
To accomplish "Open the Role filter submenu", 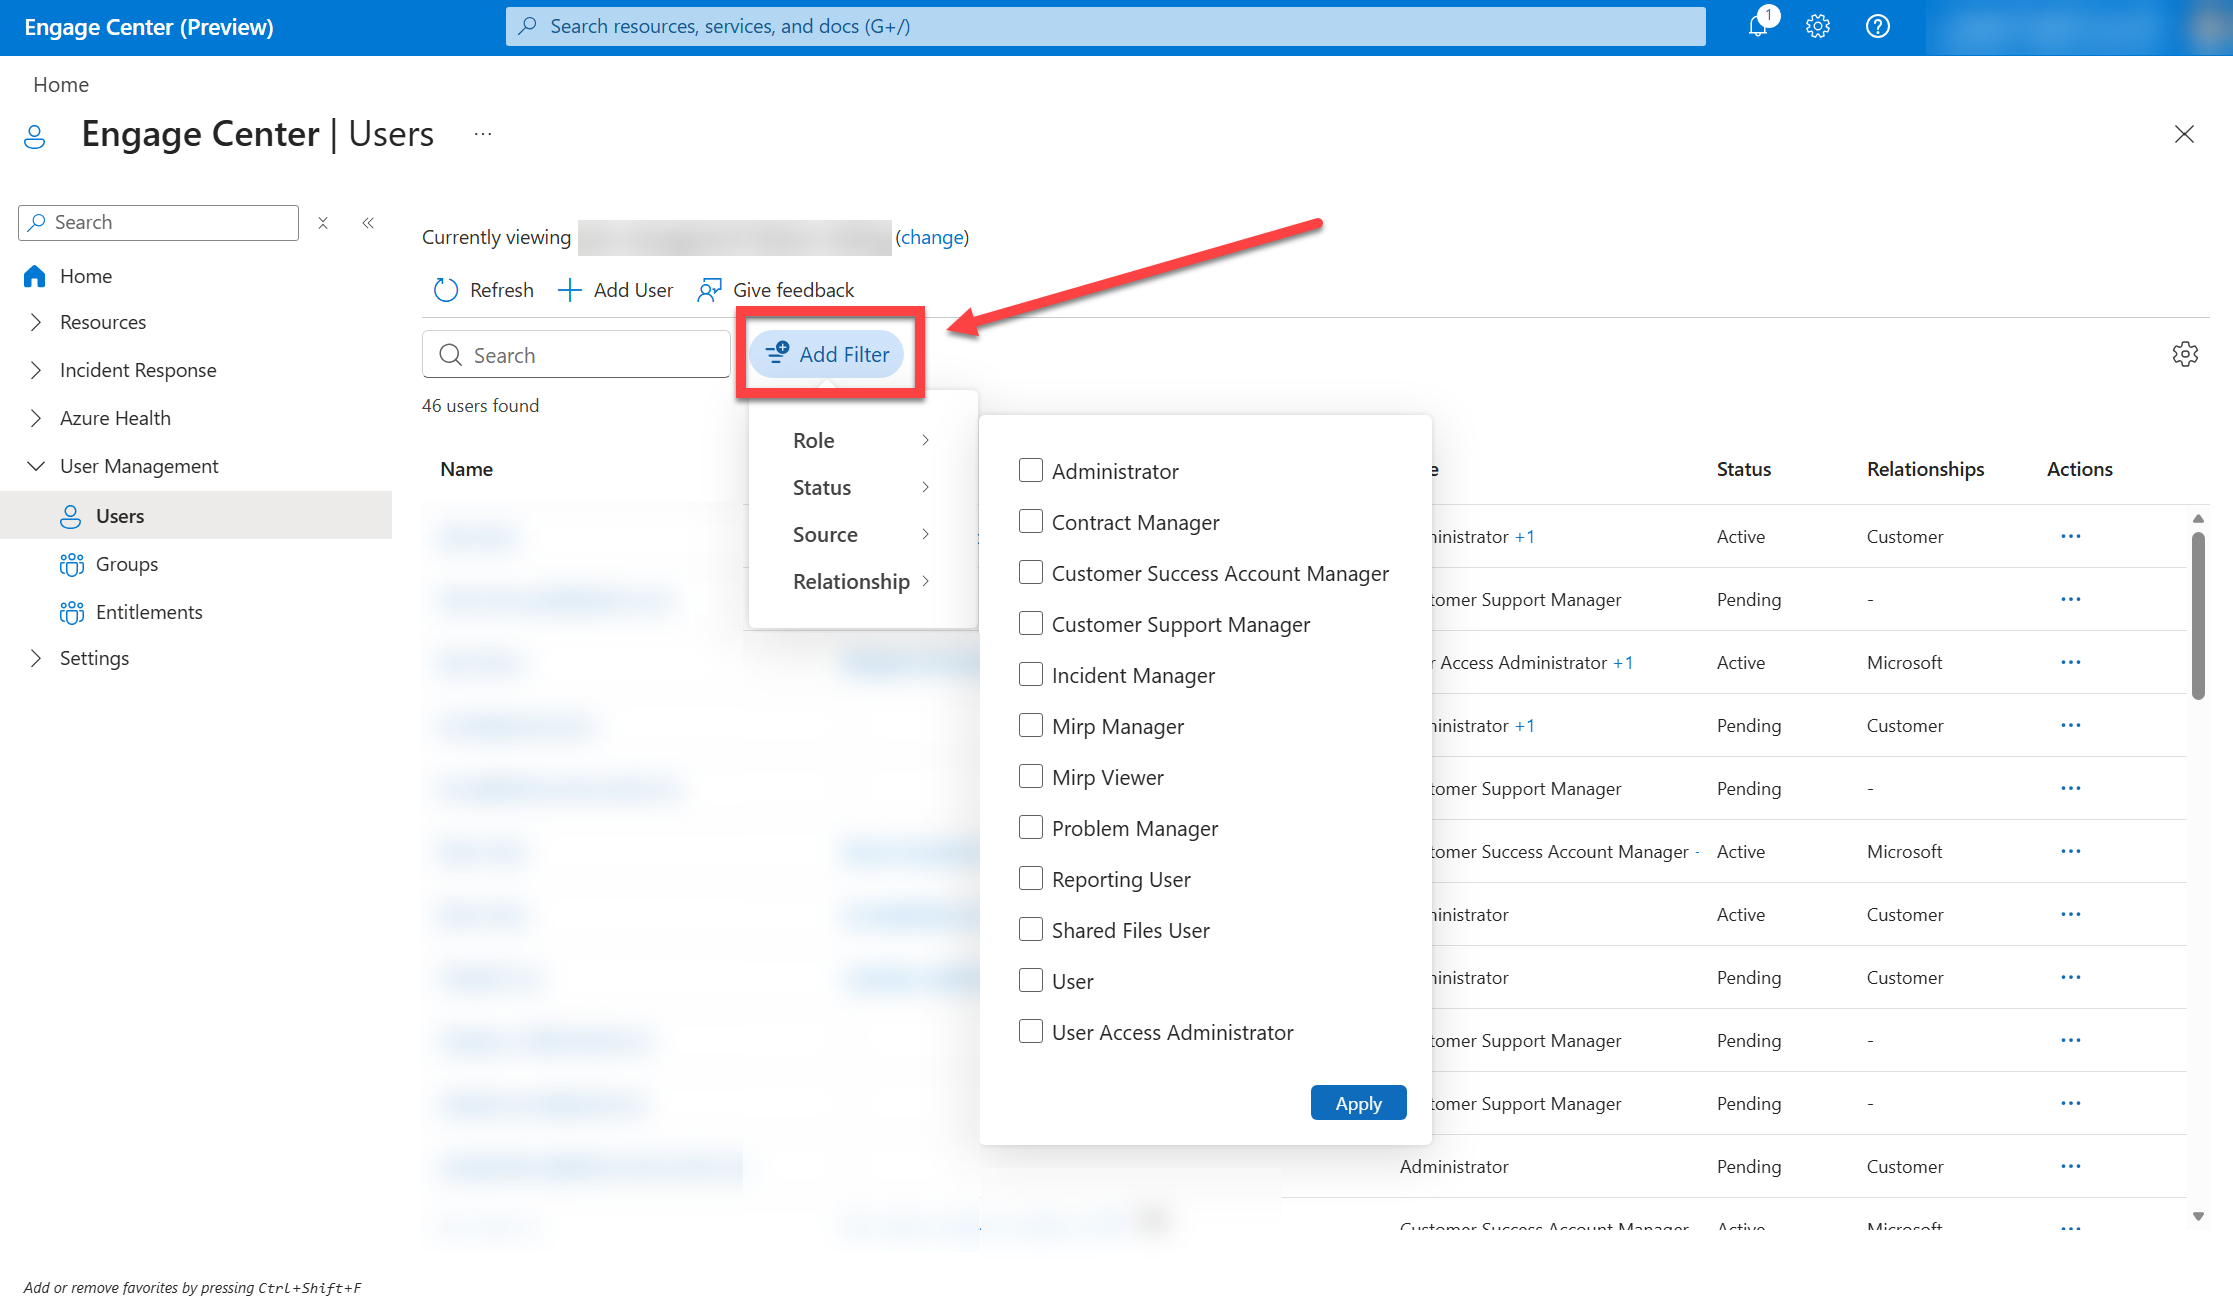I will pos(862,440).
